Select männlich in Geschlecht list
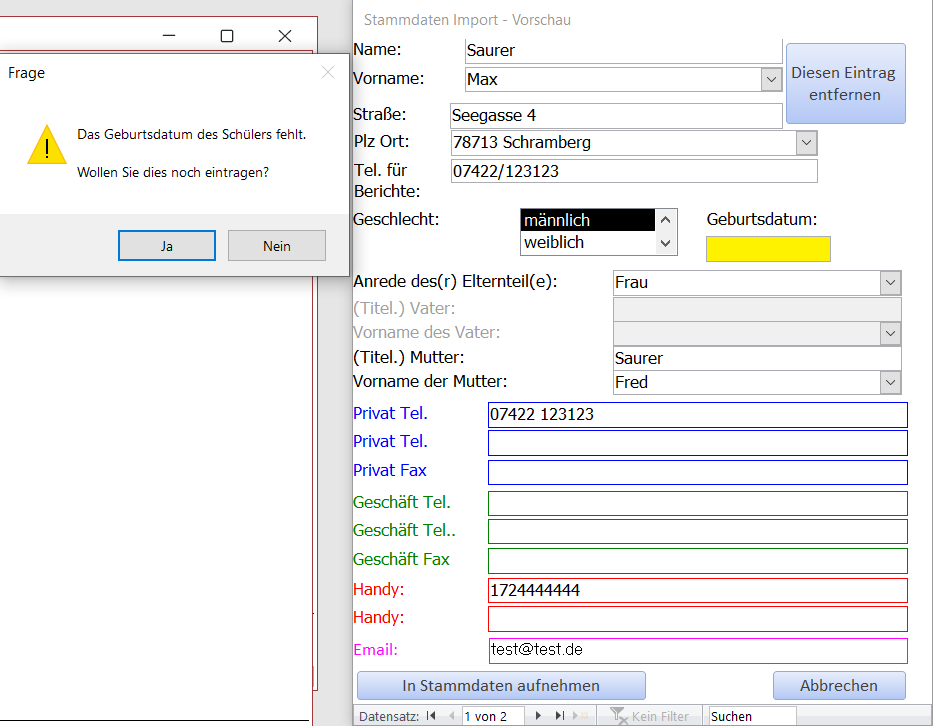 [587, 220]
